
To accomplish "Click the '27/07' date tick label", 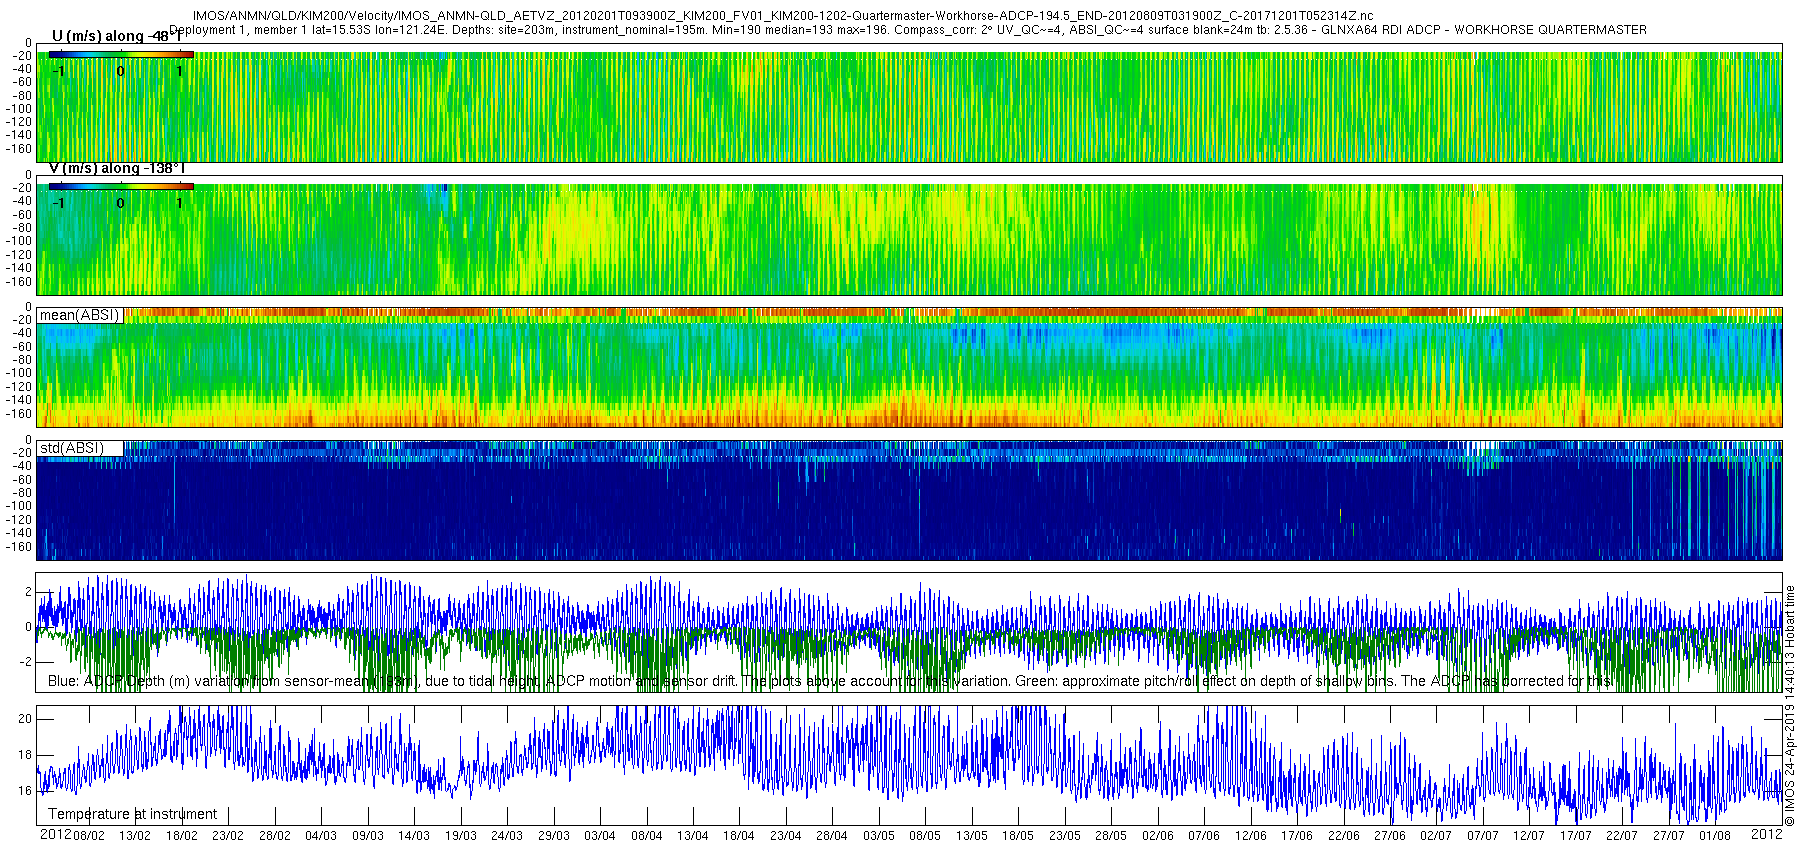I will pos(1669,836).
